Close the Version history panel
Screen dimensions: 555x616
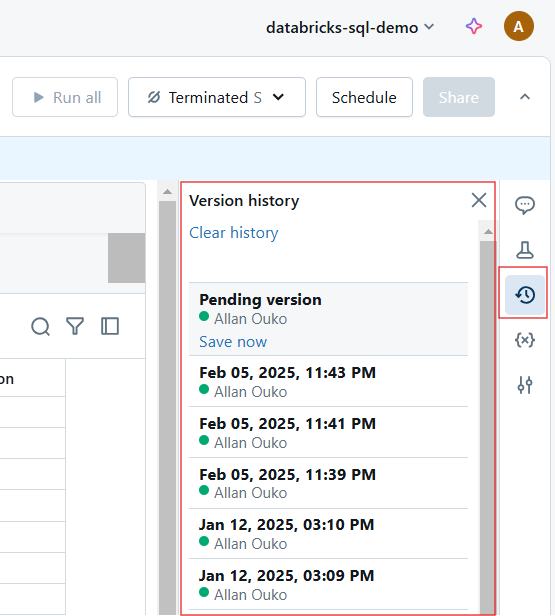pos(479,200)
